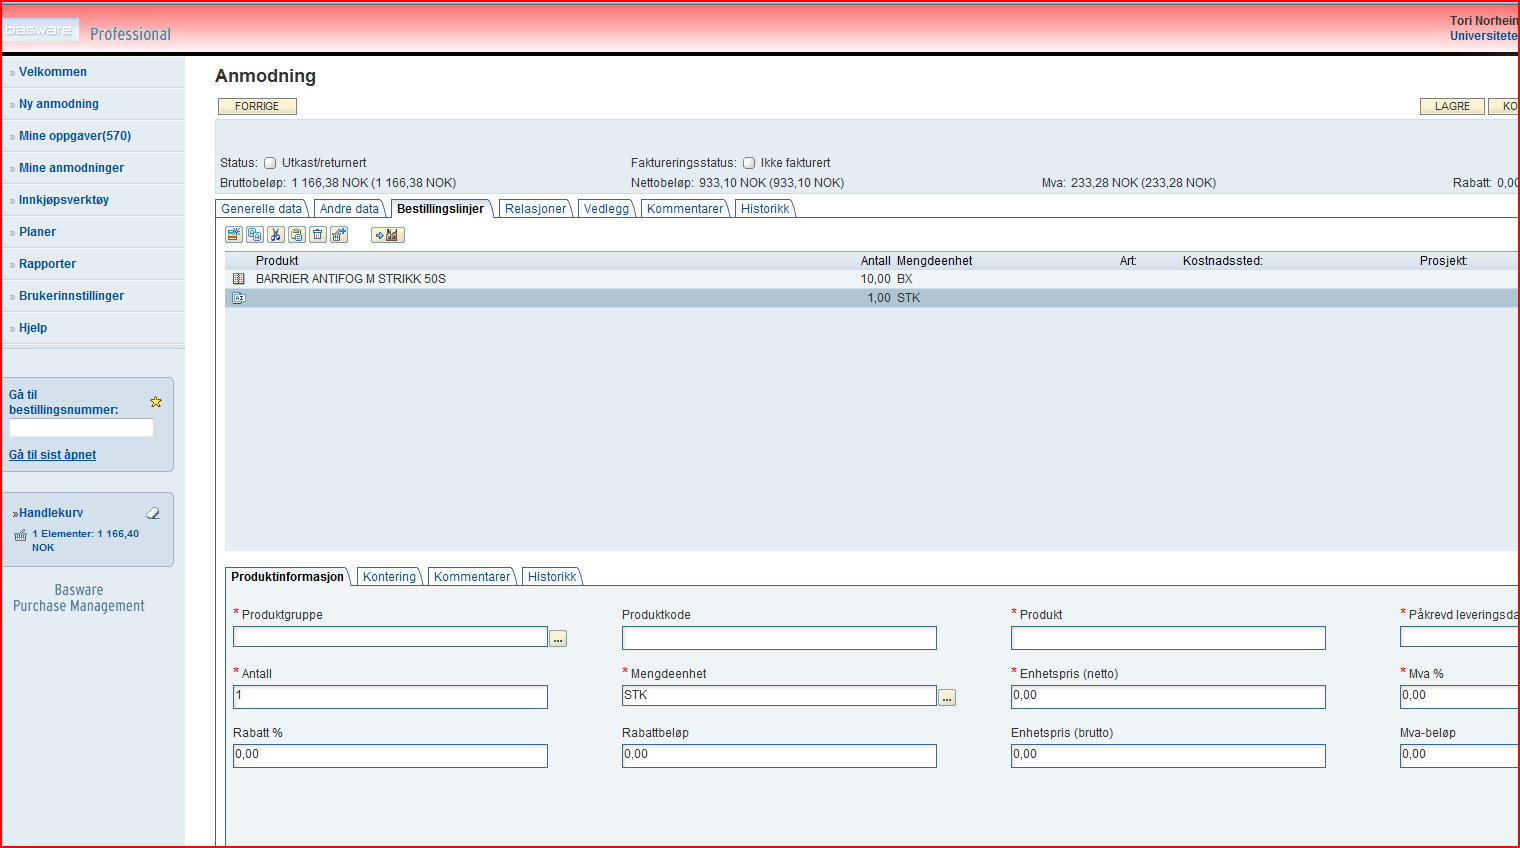
Task: Open Brukerinnstillinger in the sidebar
Action: click(72, 296)
